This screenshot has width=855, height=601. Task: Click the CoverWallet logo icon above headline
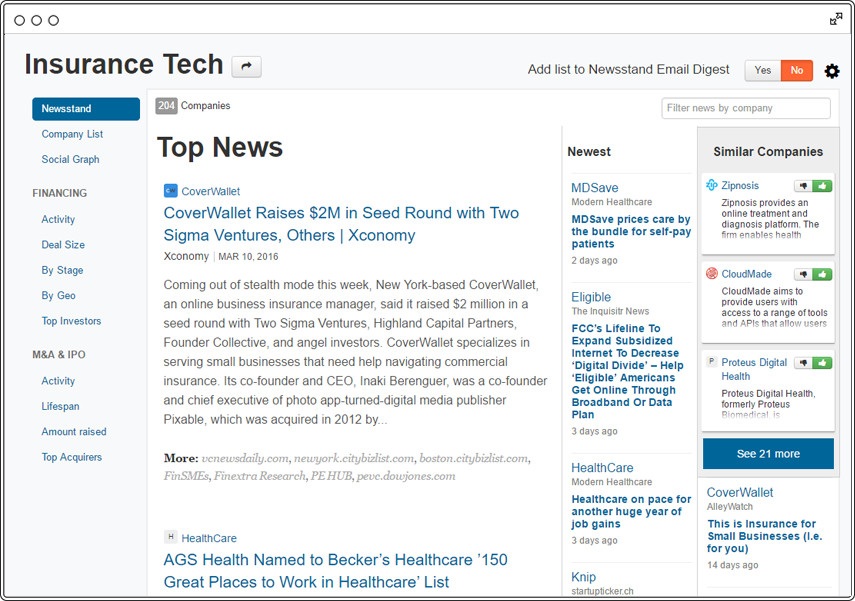171,191
